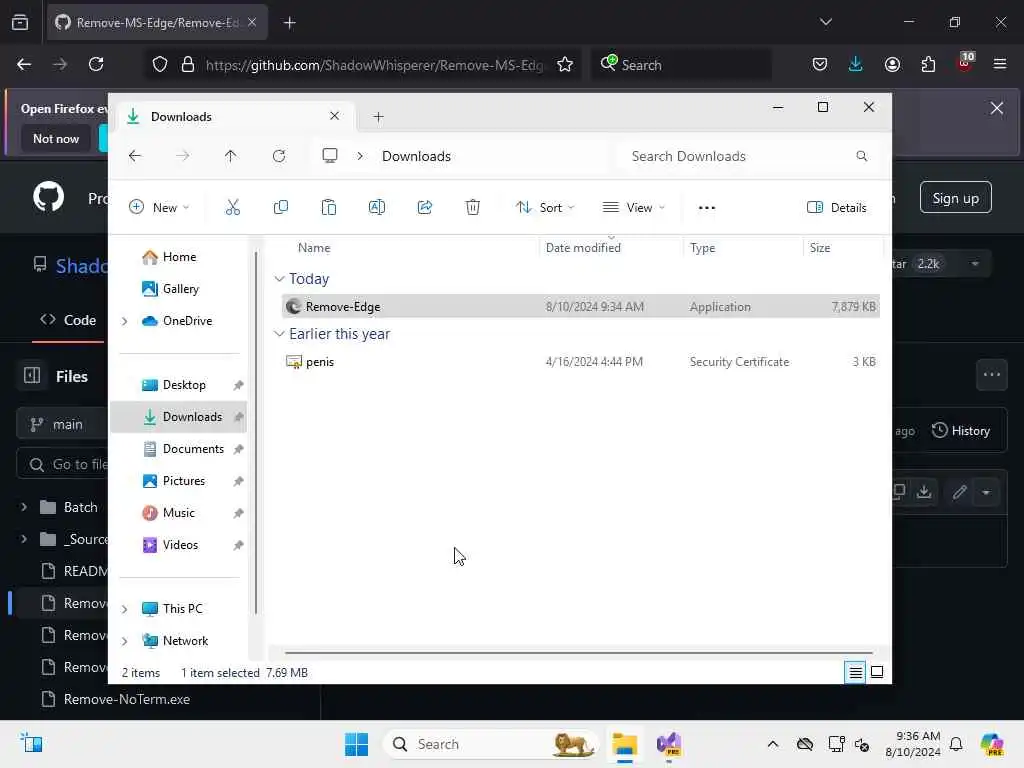Open Windows Start menu

356,744
